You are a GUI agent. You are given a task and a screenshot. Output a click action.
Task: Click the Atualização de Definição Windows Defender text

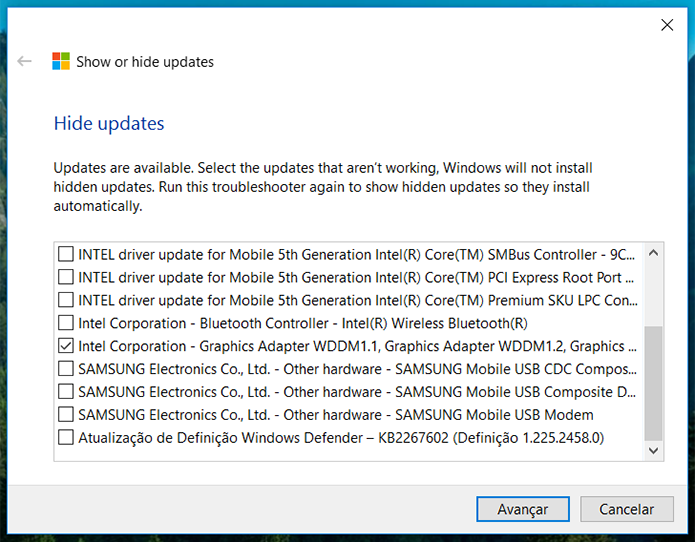point(341,438)
